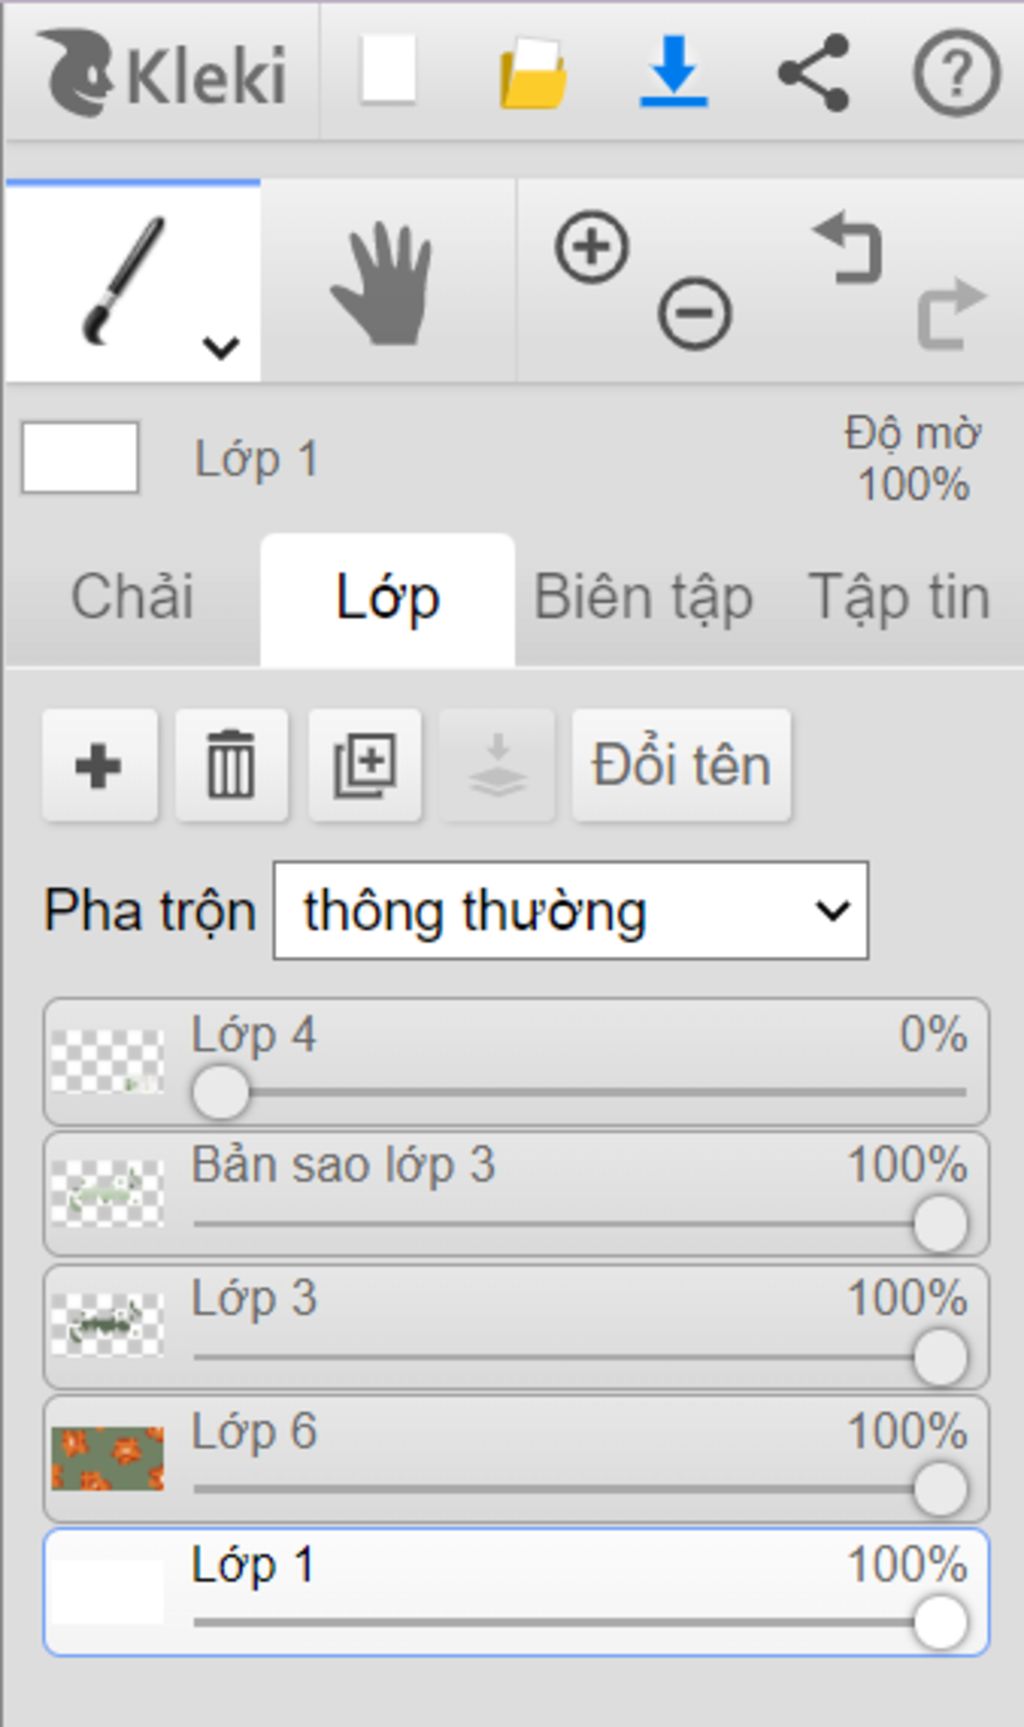
Task: Zoom in with the plus magnifier icon
Action: pyautogui.click(x=592, y=247)
